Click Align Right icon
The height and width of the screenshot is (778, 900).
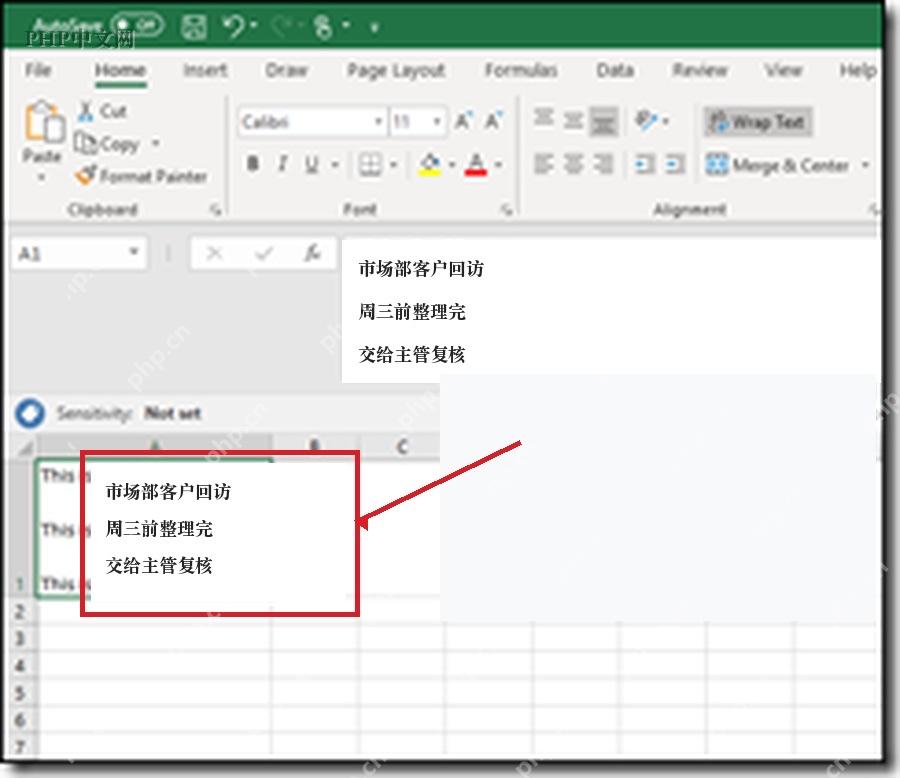(603, 164)
